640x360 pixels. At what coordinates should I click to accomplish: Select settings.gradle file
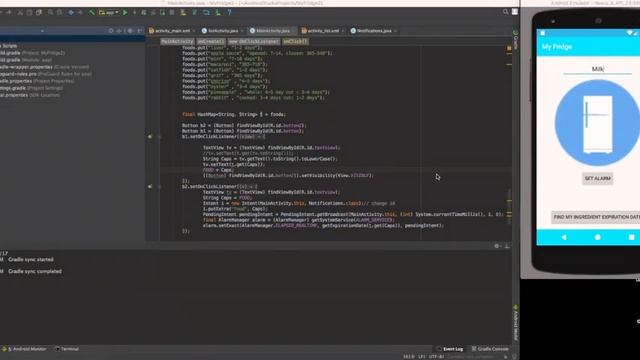[x=31, y=88]
